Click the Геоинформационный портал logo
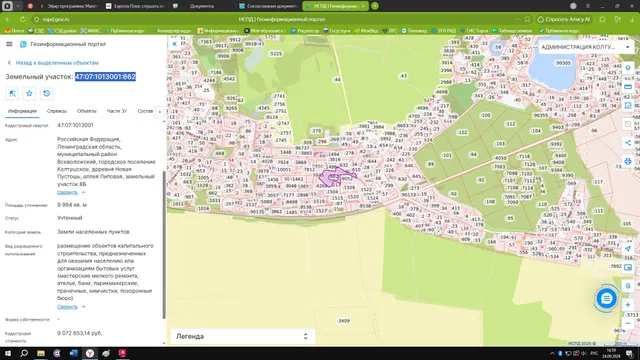 point(63,44)
